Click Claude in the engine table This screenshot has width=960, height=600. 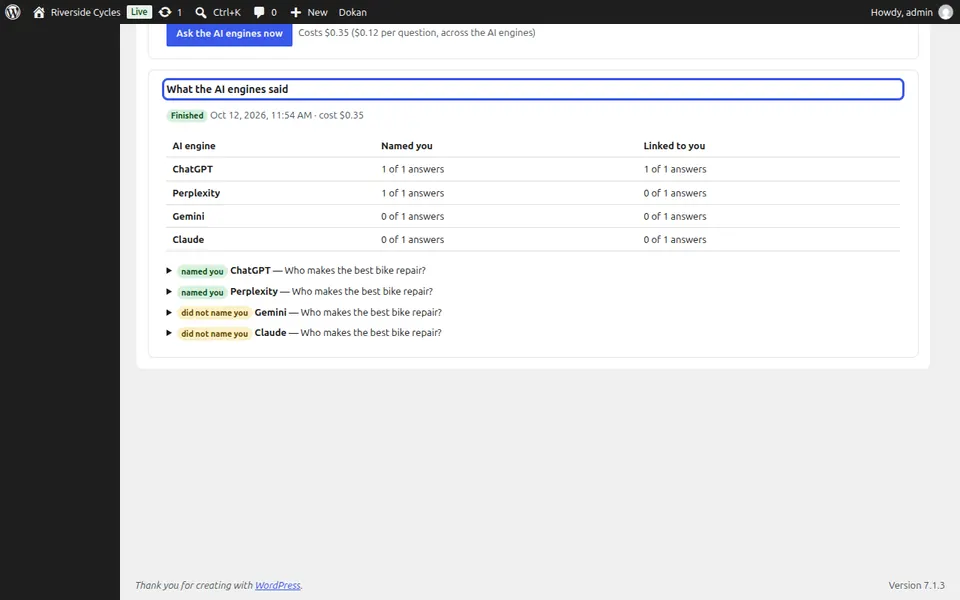(188, 239)
